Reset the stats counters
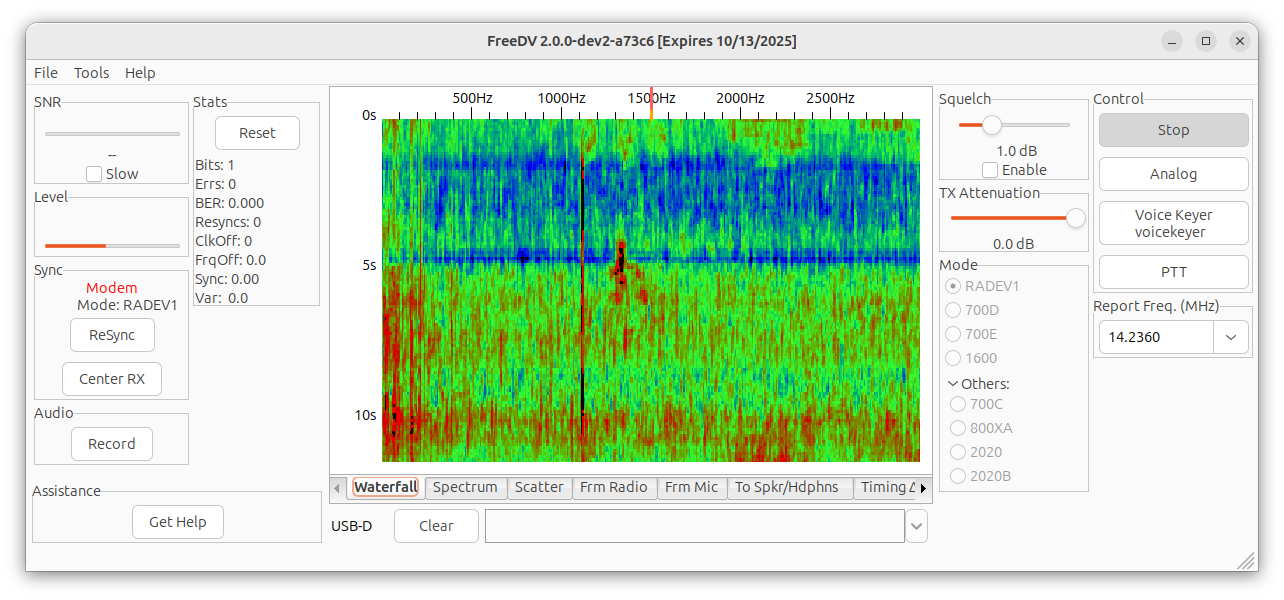This screenshot has height=600, width=1284. pyautogui.click(x=257, y=133)
